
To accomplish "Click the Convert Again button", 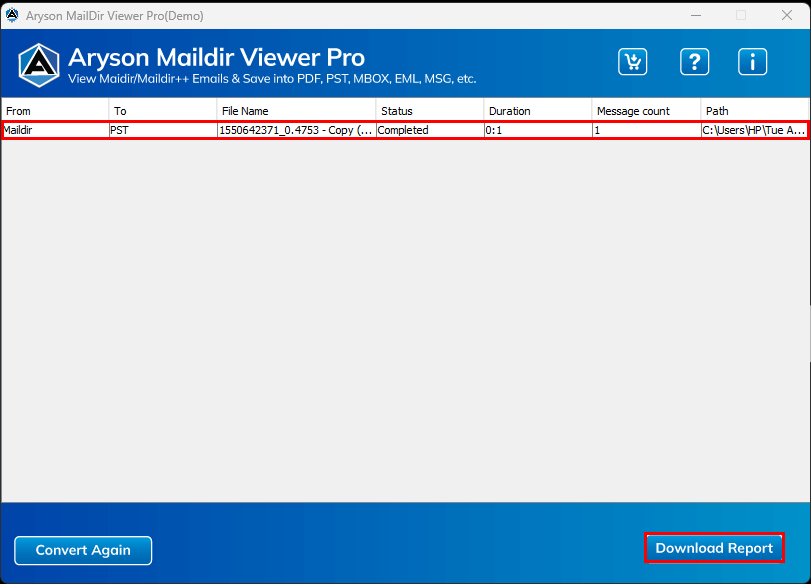I will [x=83, y=550].
